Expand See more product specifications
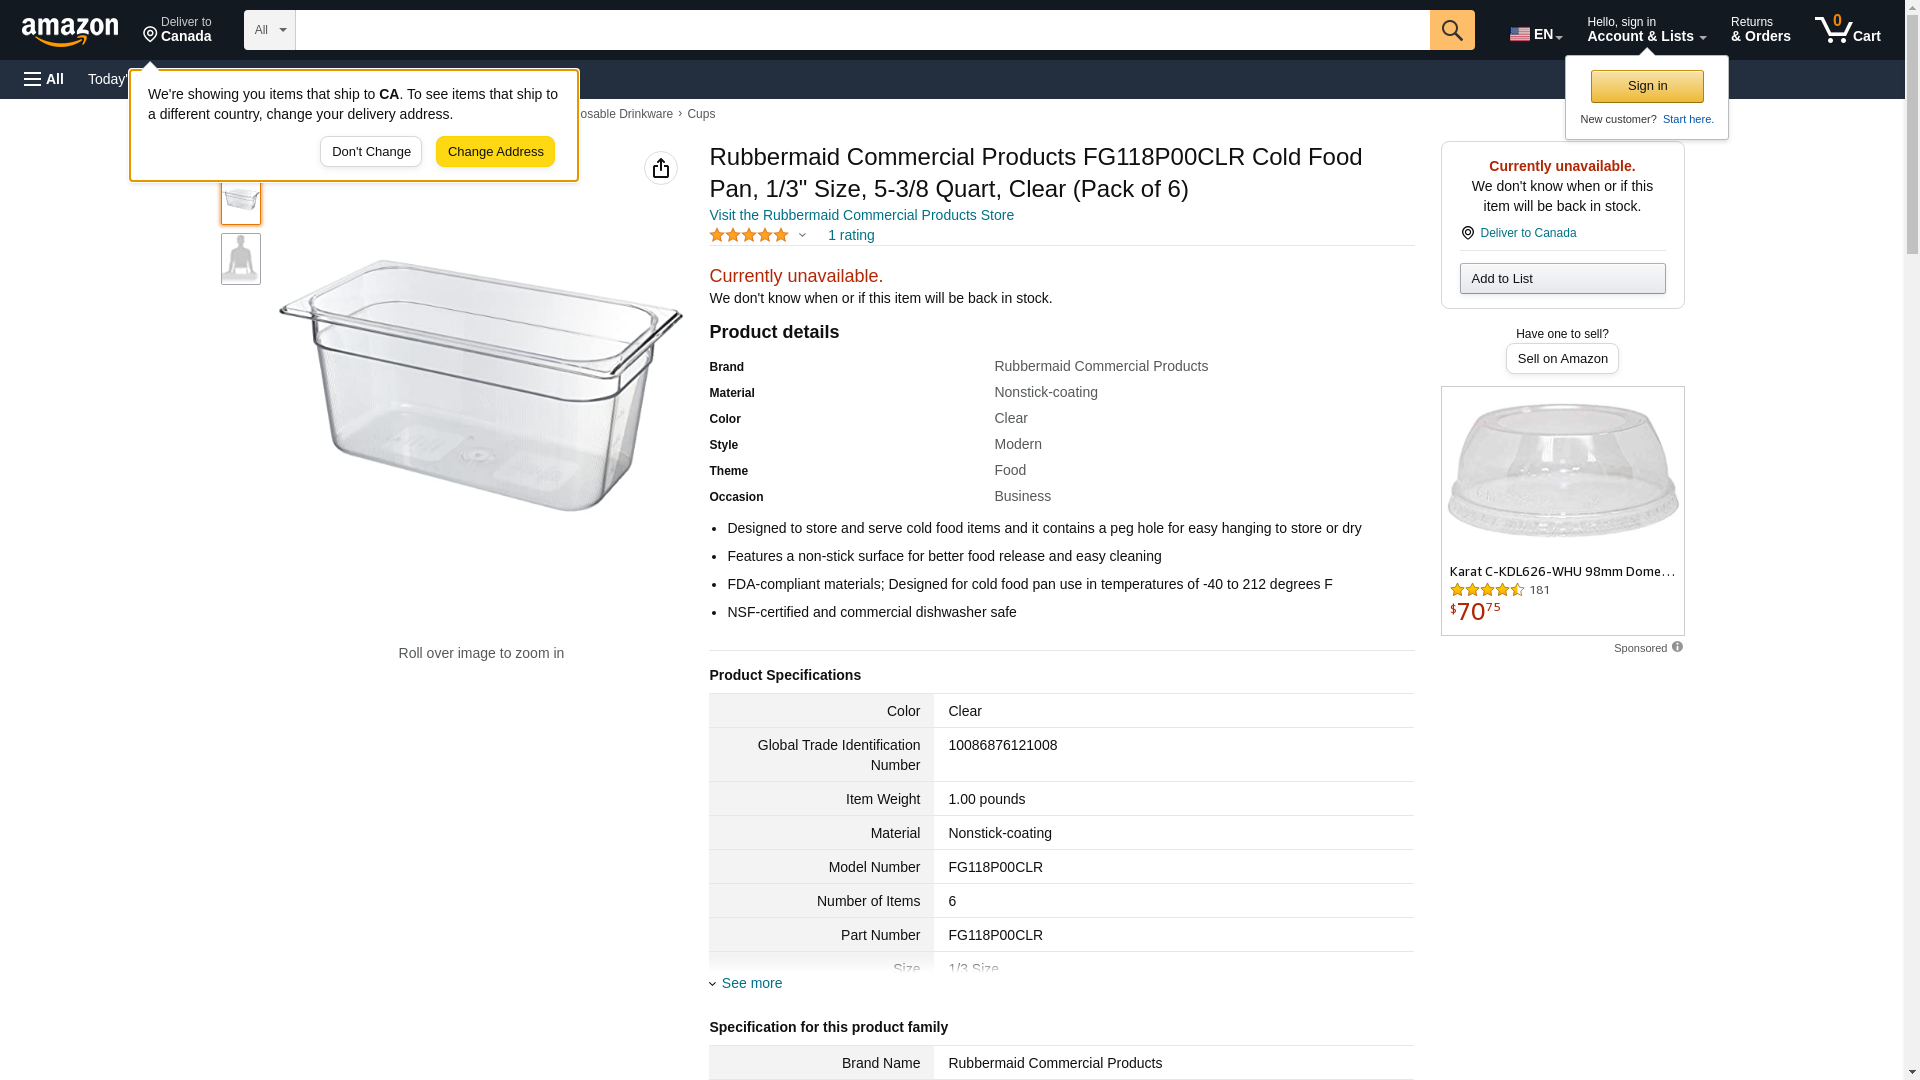 coord(751,983)
